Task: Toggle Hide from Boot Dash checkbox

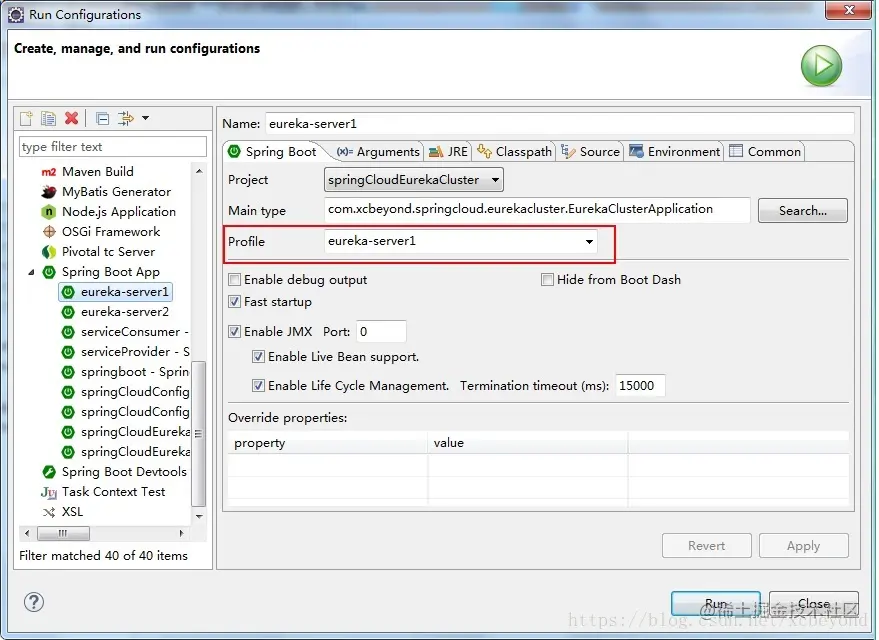Action: click(547, 280)
